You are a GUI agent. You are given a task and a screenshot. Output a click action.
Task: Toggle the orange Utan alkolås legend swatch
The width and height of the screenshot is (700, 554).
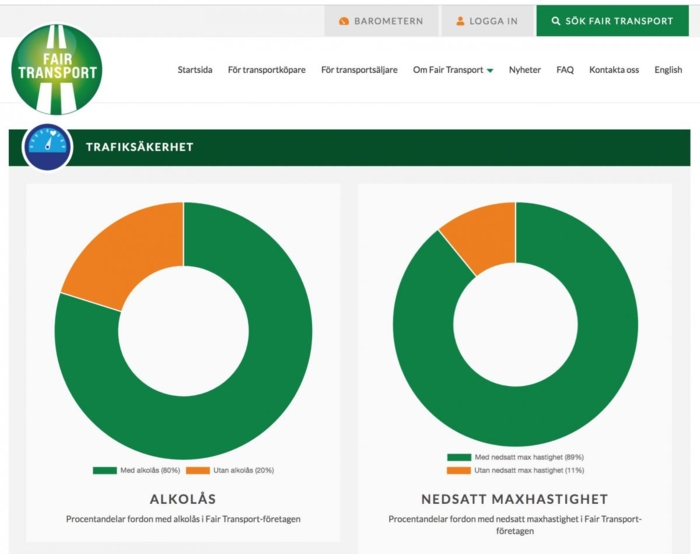click(198, 471)
